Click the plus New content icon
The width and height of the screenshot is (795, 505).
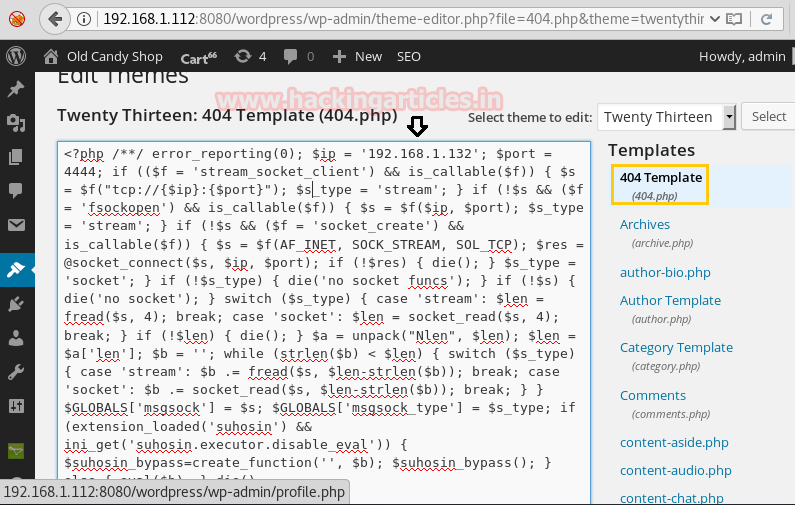pyautogui.click(x=339, y=56)
